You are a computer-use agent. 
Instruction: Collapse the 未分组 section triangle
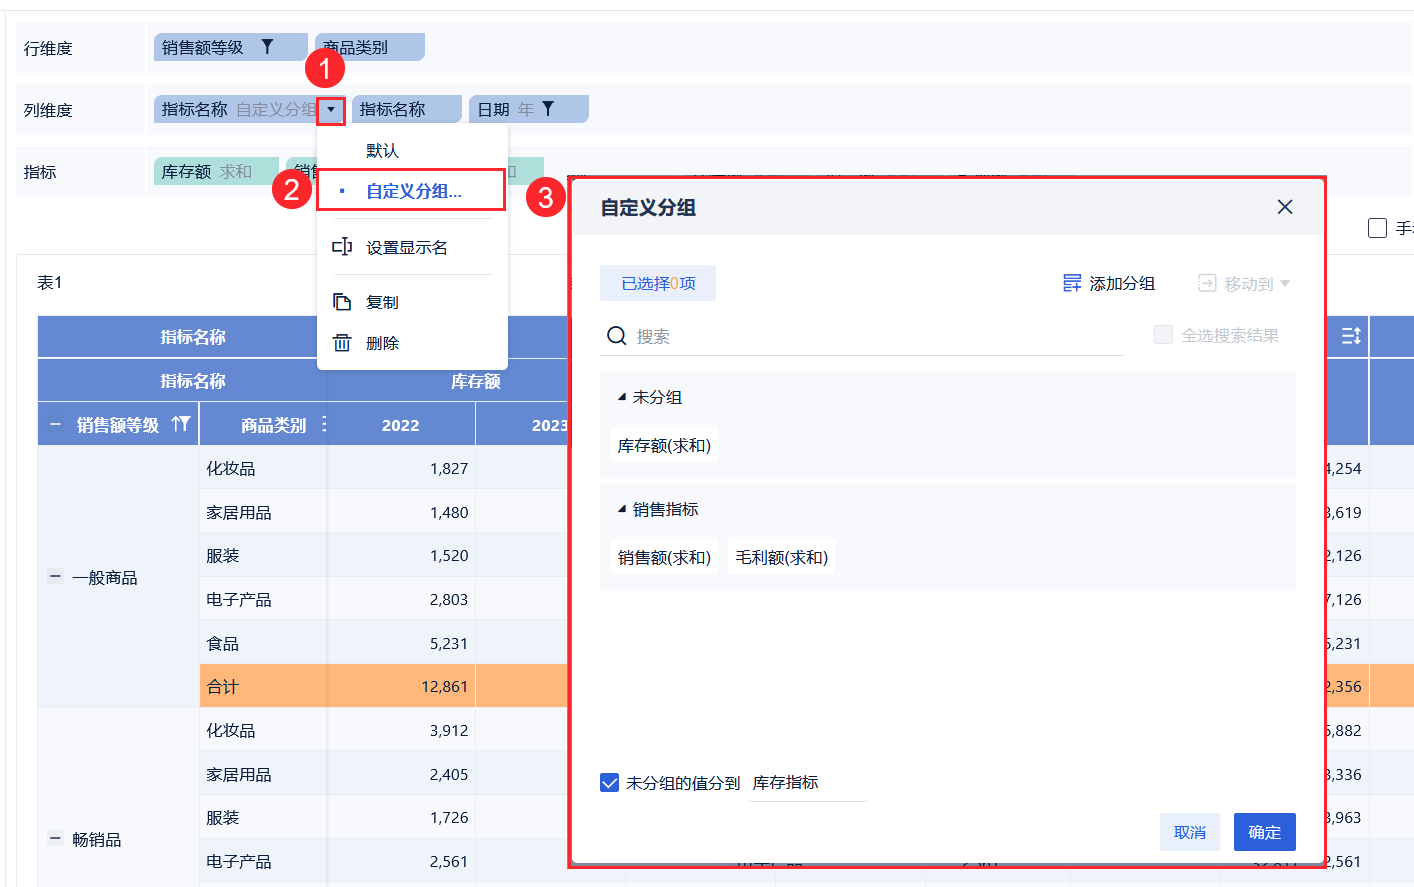click(621, 397)
